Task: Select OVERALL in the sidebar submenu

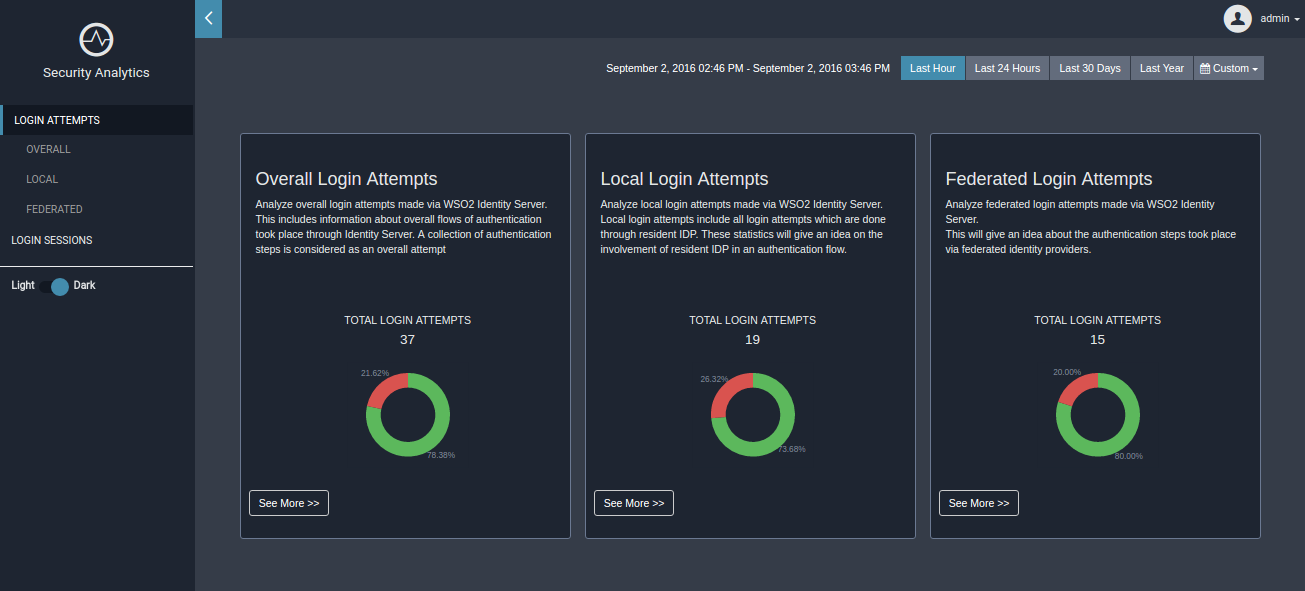Action: click(x=48, y=149)
